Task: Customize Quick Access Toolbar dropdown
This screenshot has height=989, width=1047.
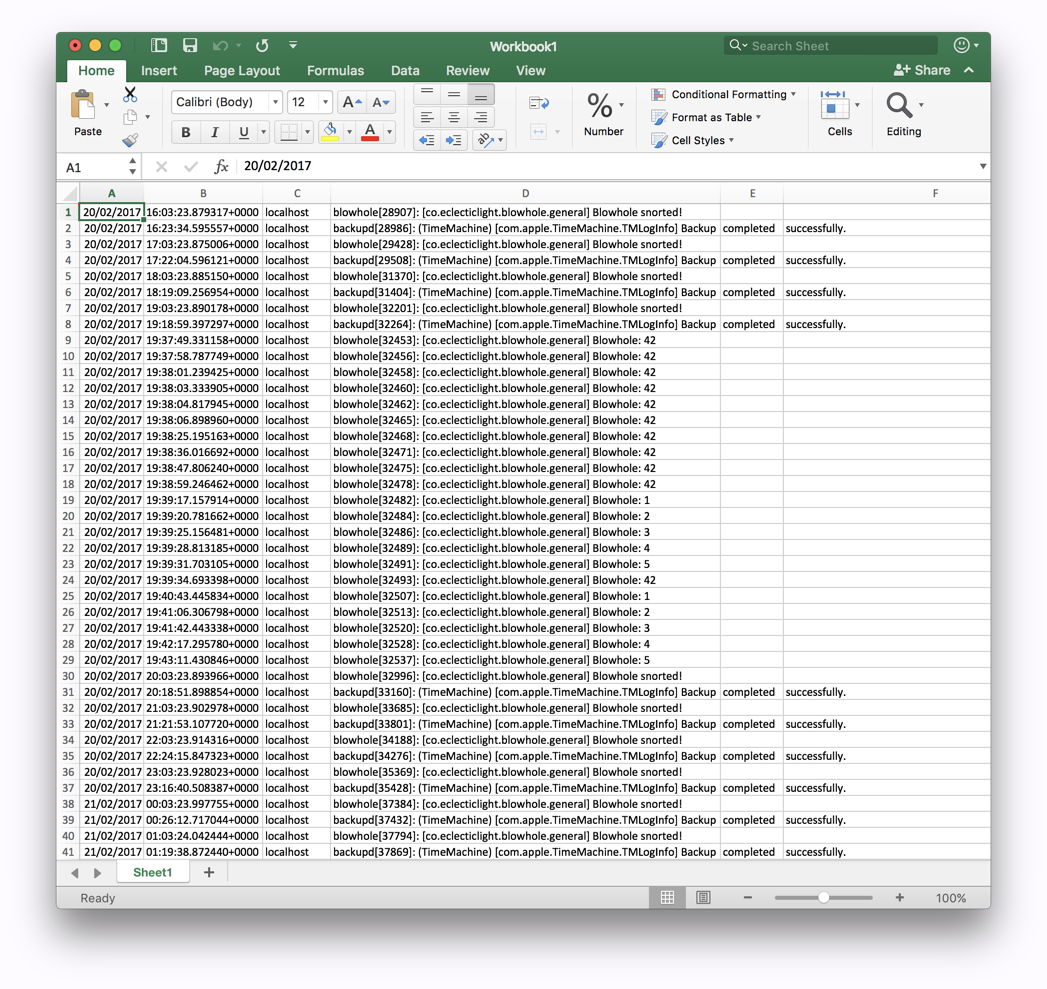Action: [x=292, y=45]
